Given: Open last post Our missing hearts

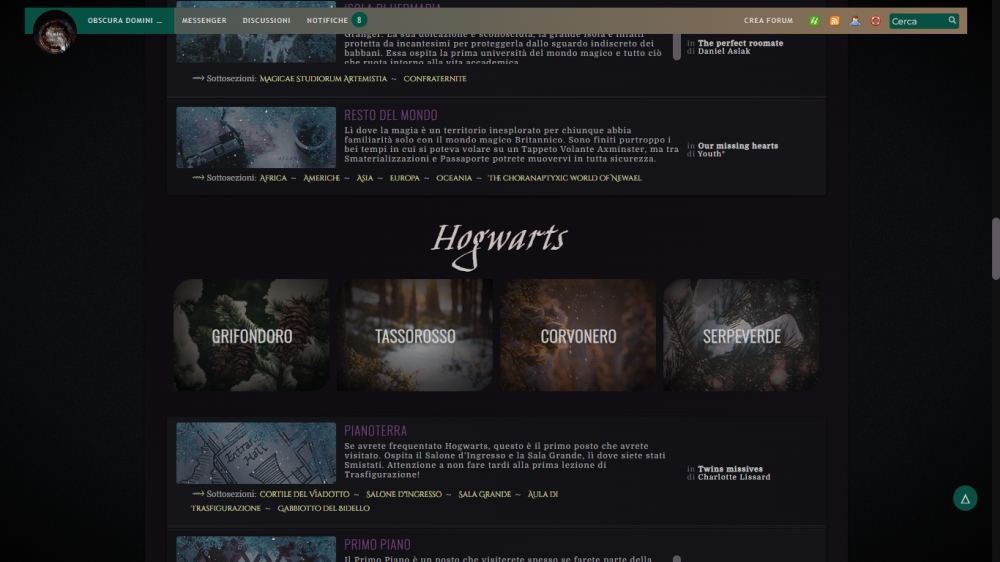Looking at the screenshot, I should pyautogui.click(x=738, y=145).
